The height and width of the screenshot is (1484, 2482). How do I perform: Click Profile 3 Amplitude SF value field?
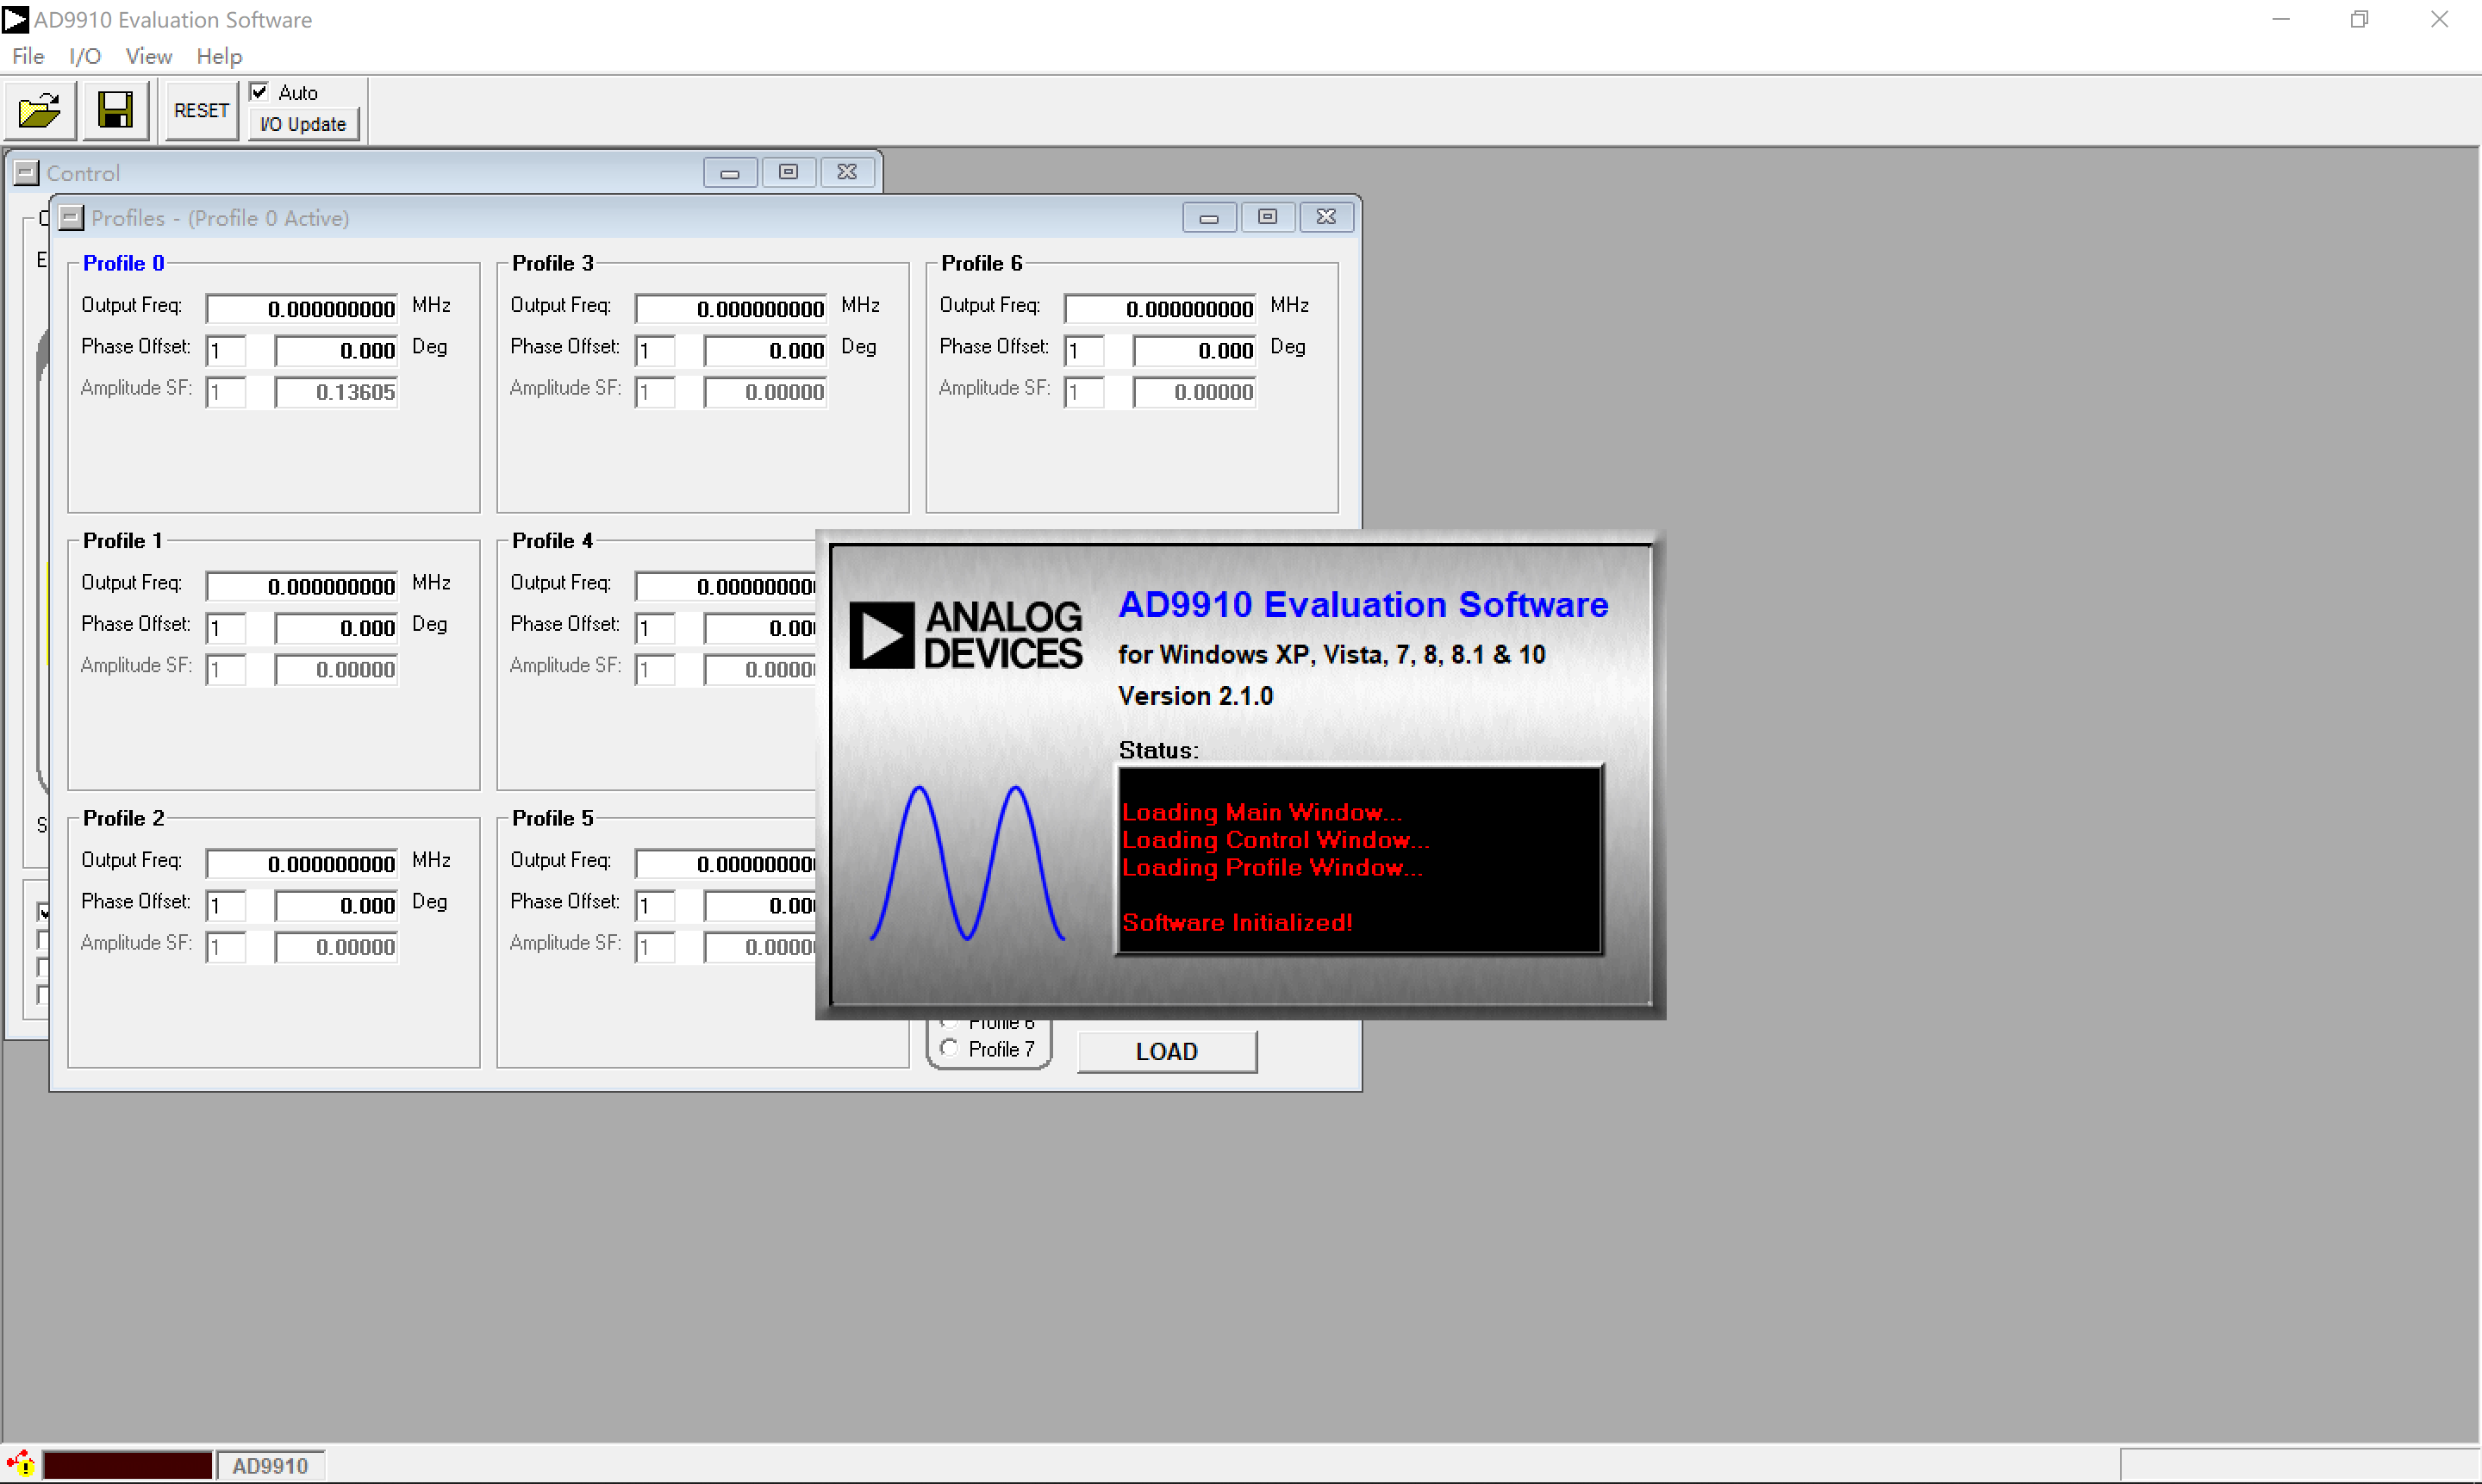coord(766,391)
